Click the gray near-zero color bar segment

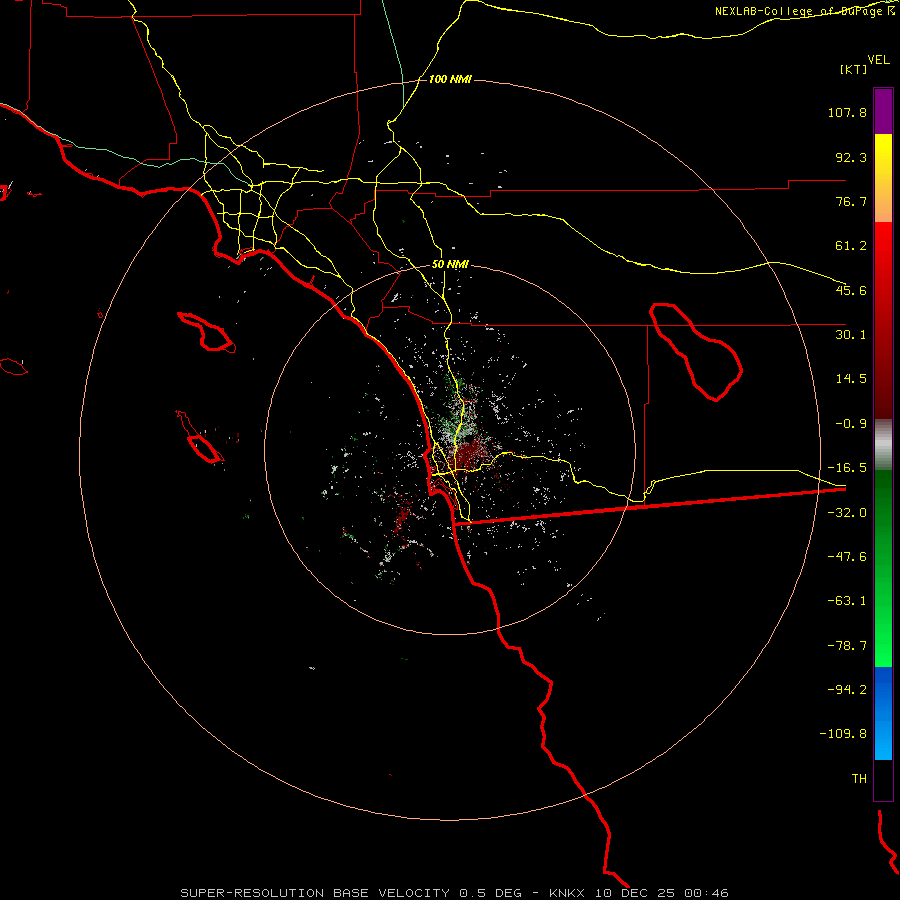point(883,444)
